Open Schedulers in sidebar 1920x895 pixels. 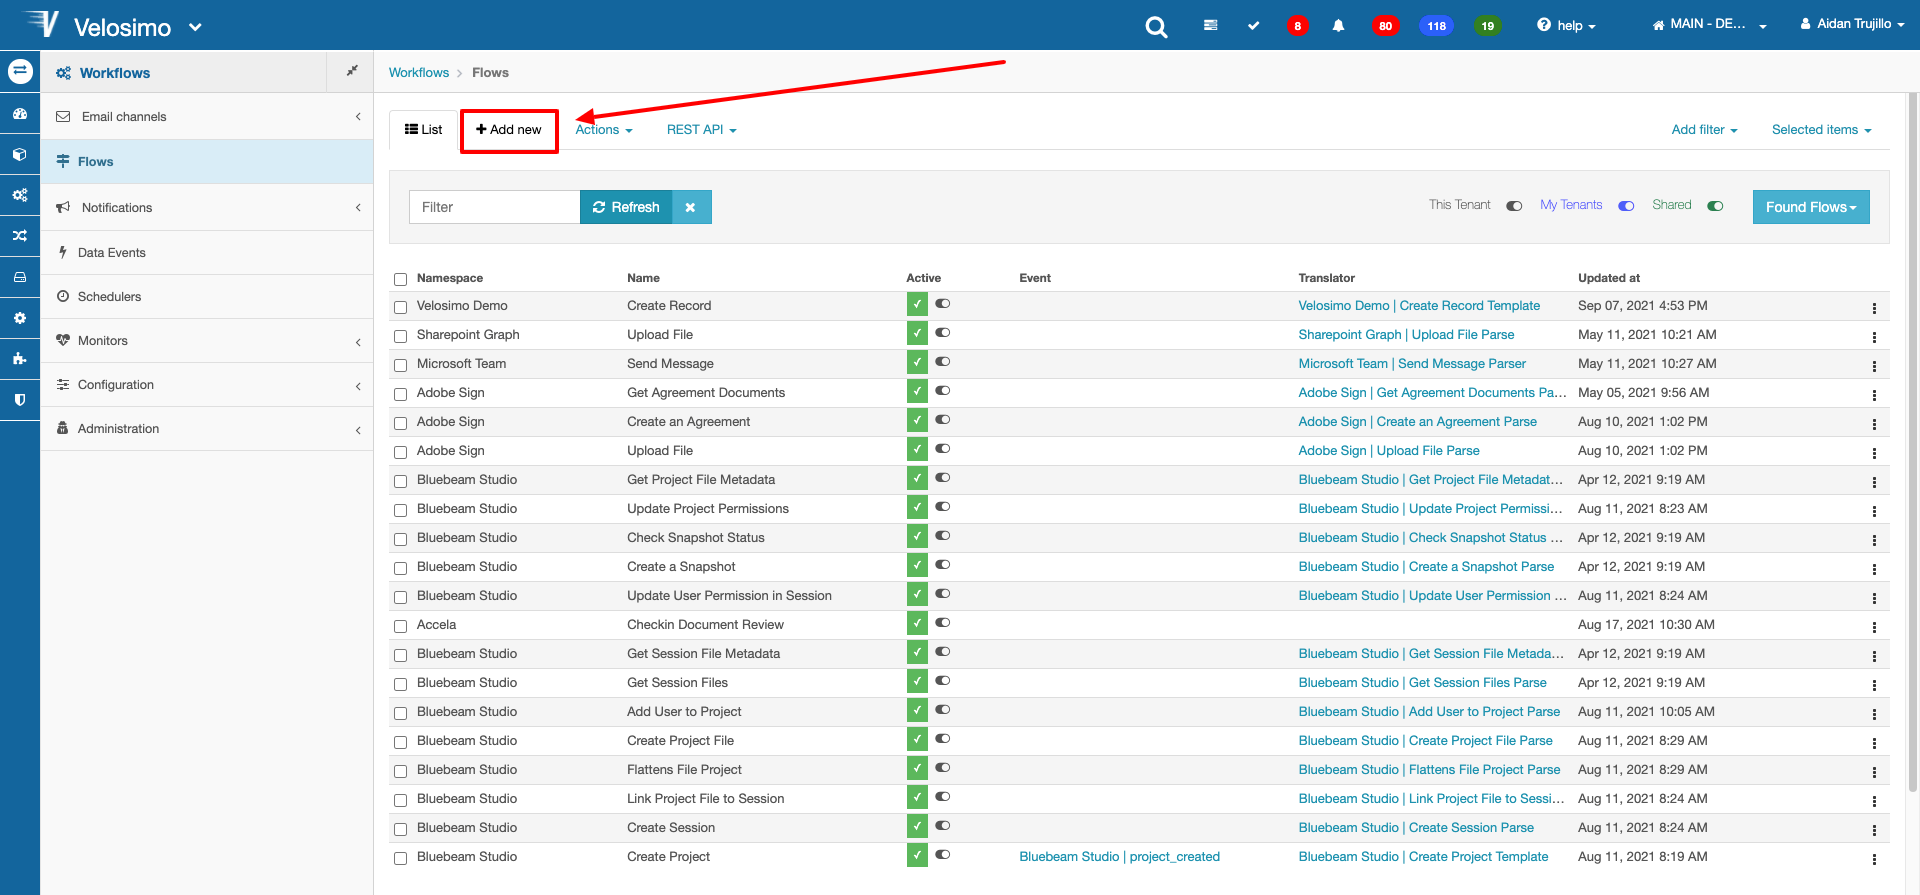207,297
